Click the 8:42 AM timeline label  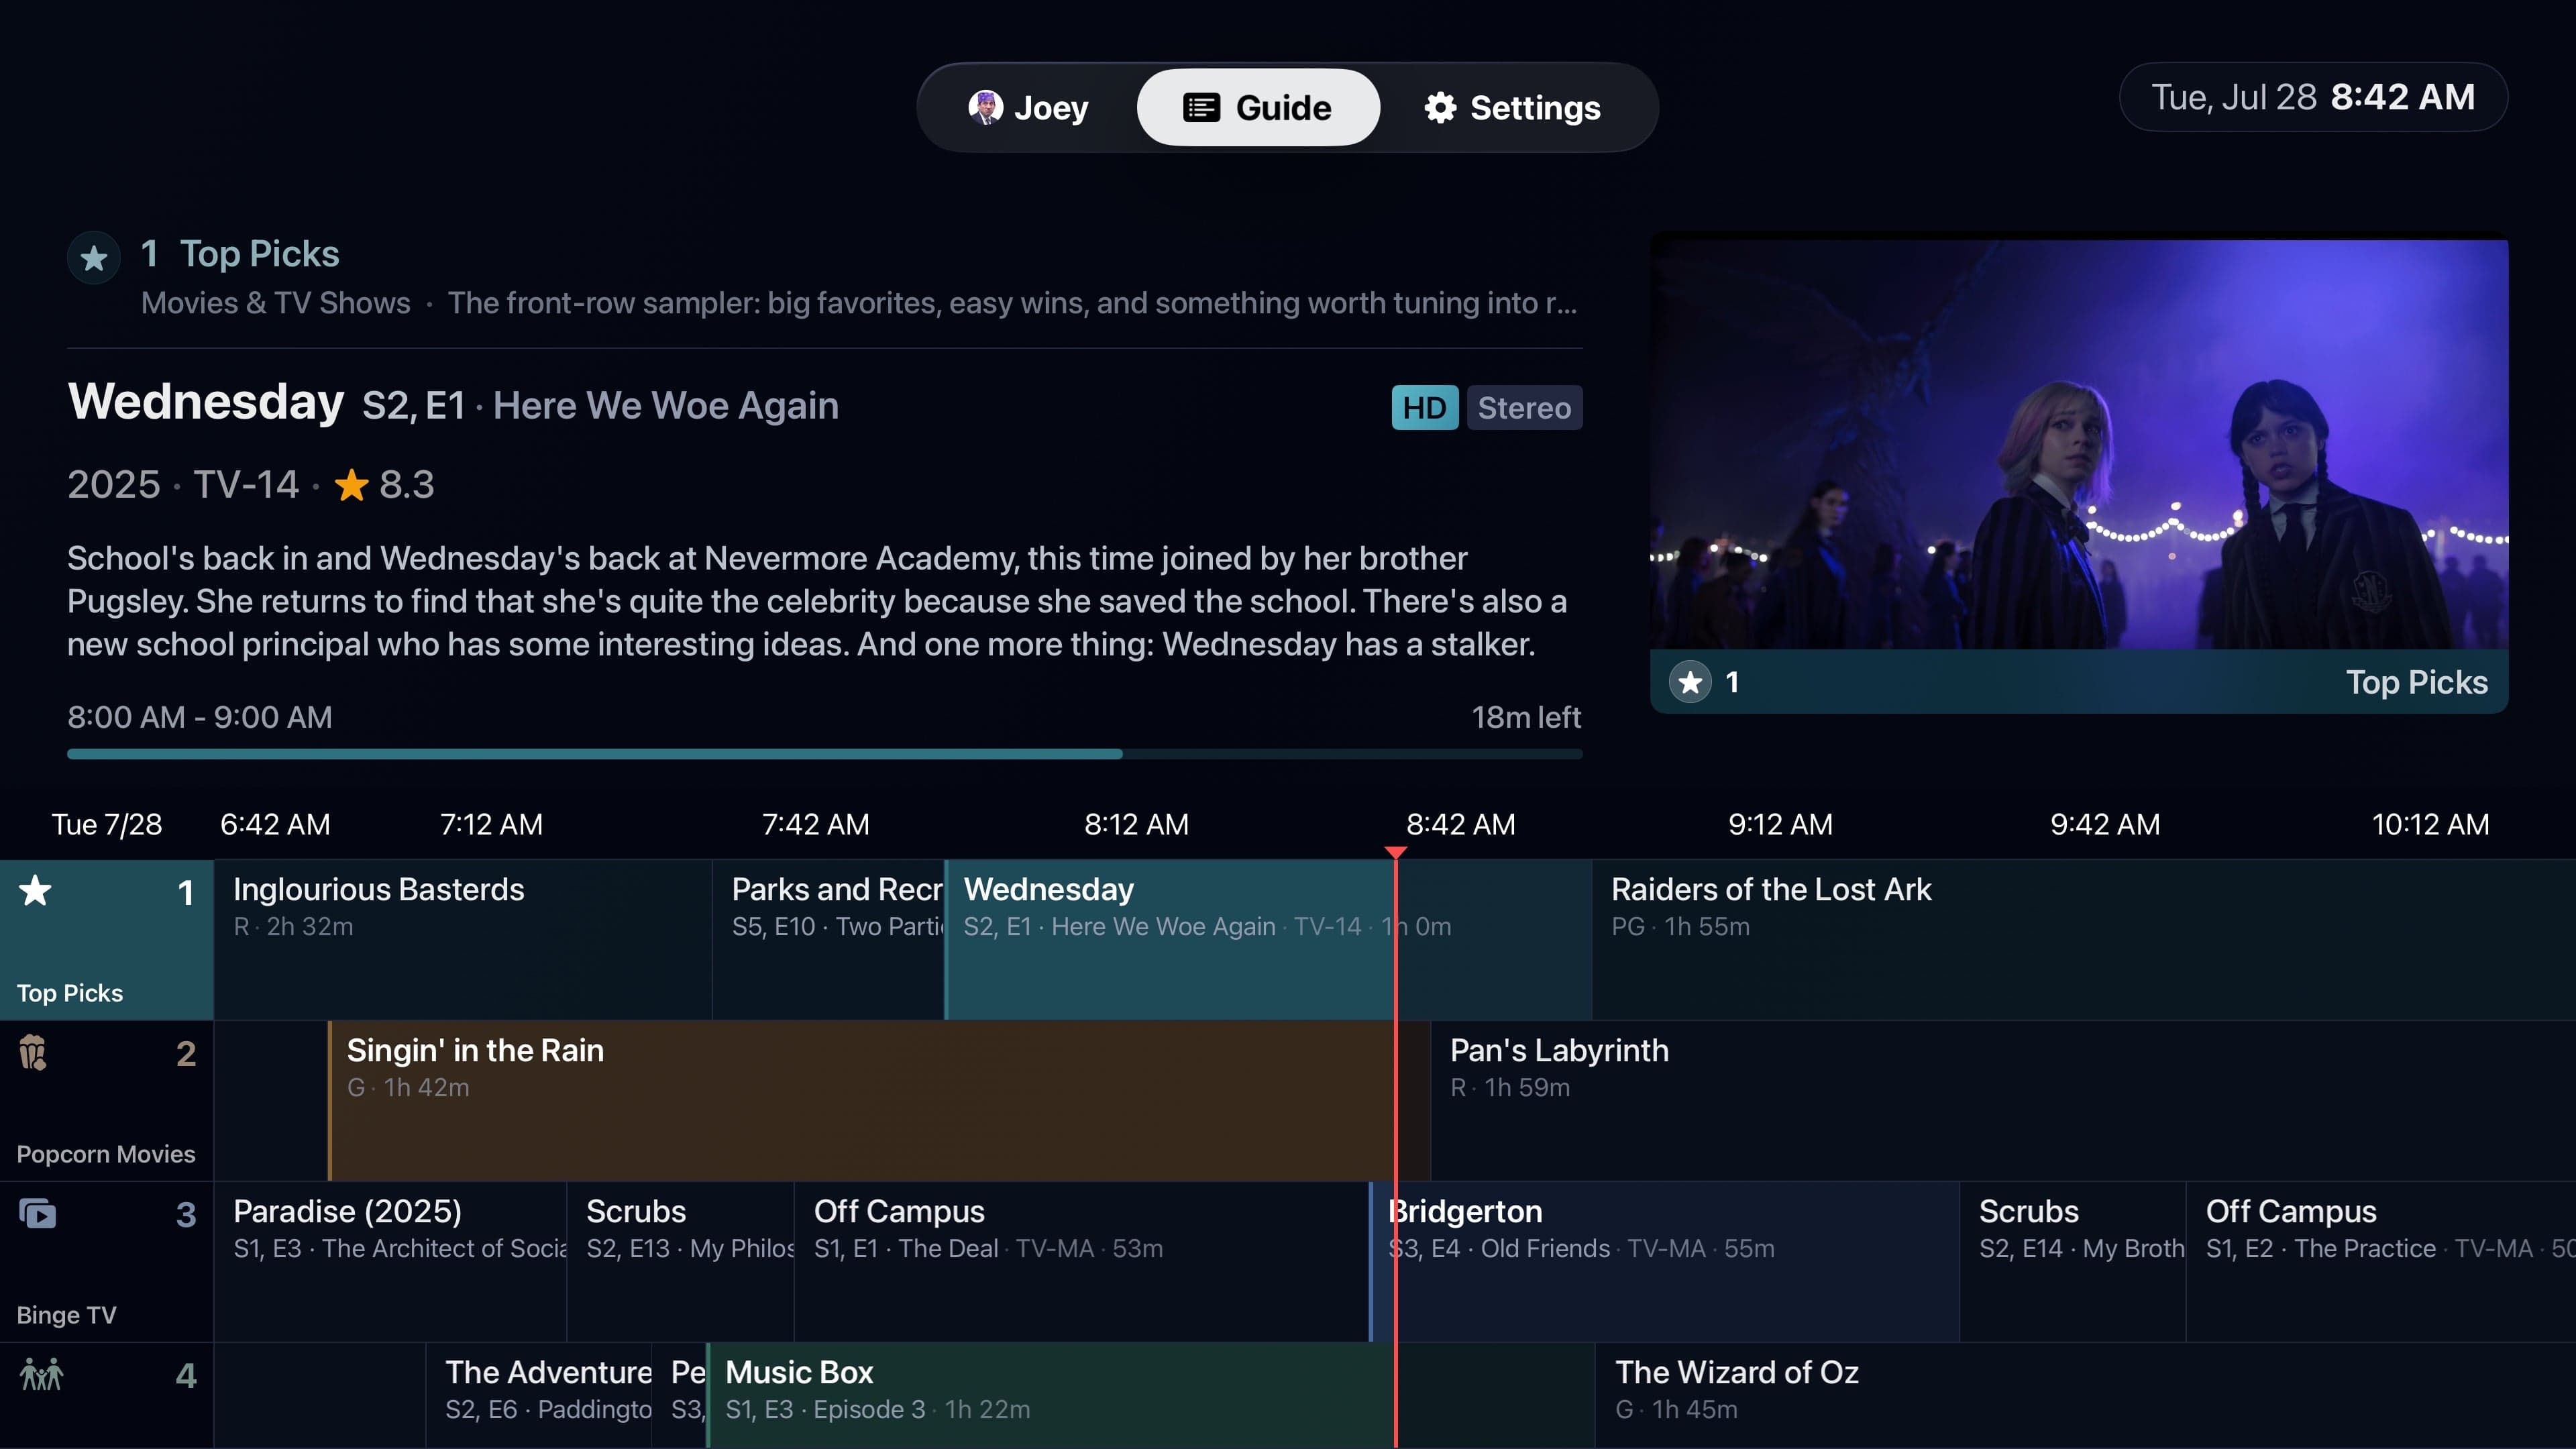1461,824
